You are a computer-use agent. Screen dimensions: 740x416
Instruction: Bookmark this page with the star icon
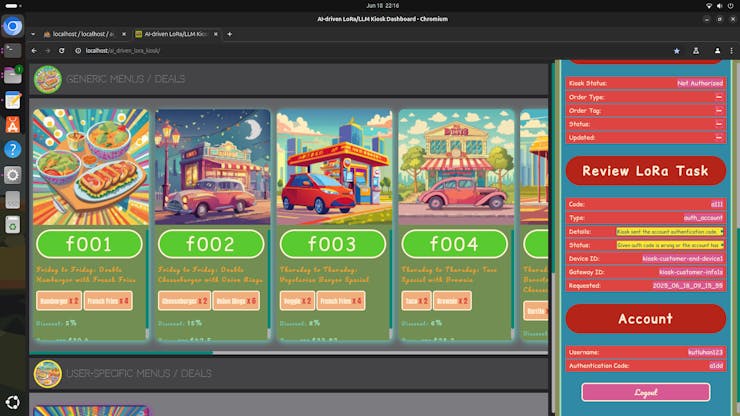tap(676, 50)
